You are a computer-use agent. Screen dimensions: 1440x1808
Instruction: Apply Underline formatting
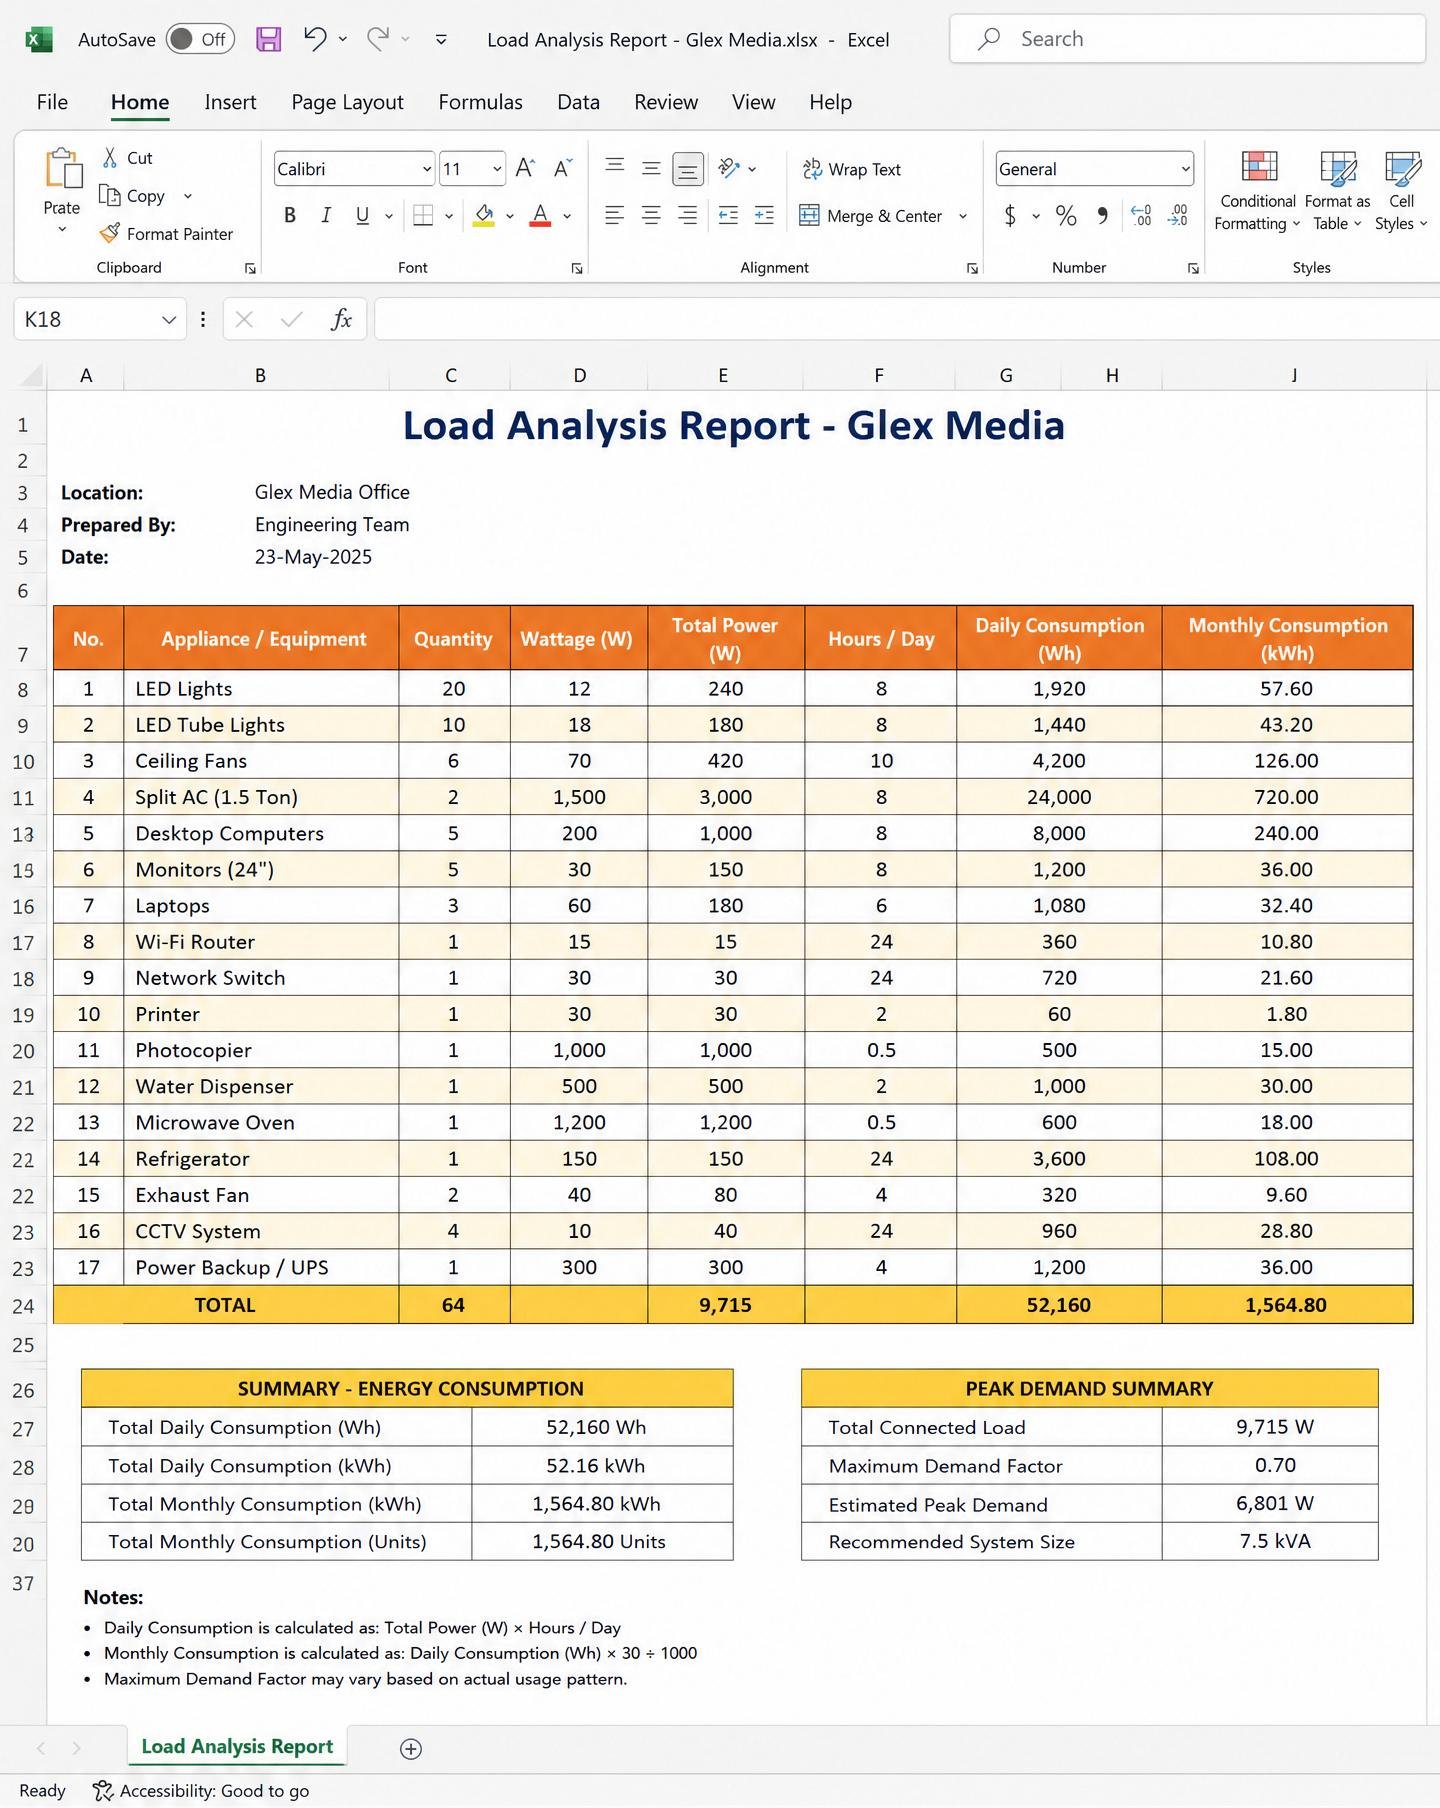(x=362, y=215)
